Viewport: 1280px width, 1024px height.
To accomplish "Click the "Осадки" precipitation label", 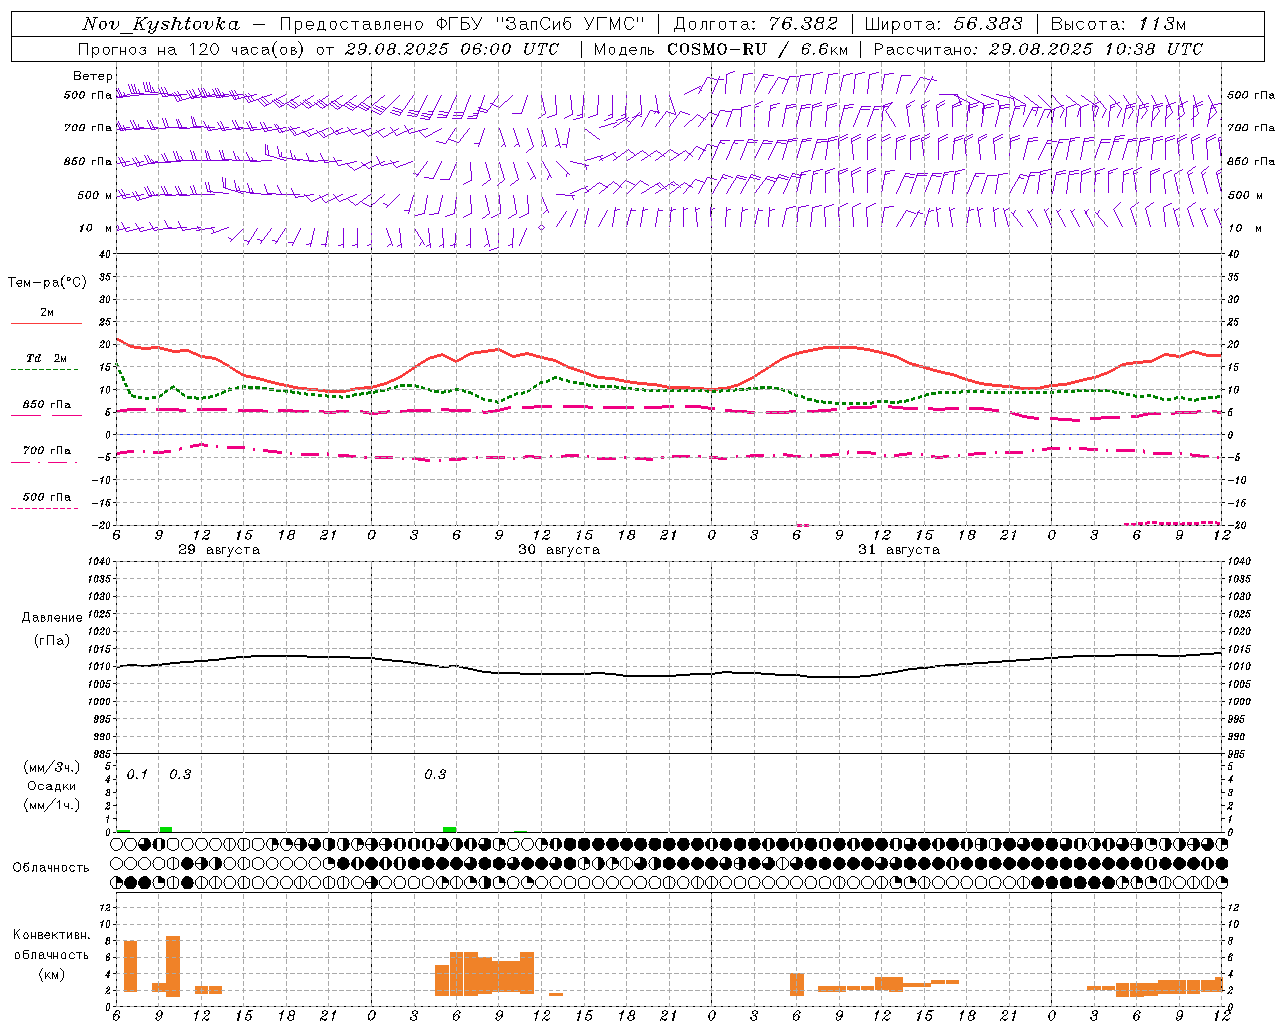I will [51, 786].
